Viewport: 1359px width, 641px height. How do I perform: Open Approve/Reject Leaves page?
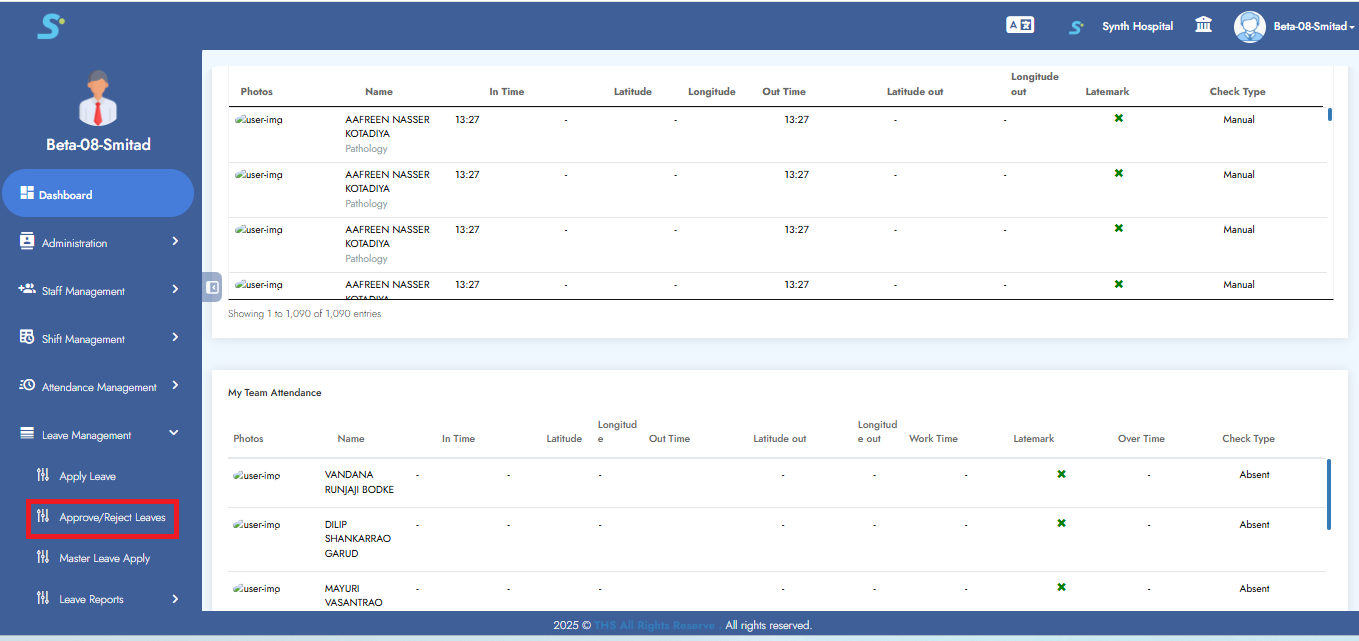112,517
